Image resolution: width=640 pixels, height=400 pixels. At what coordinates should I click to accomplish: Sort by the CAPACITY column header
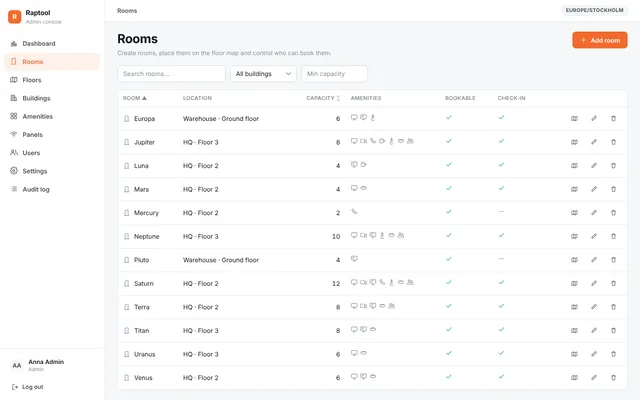pyautogui.click(x=323, y=98)
